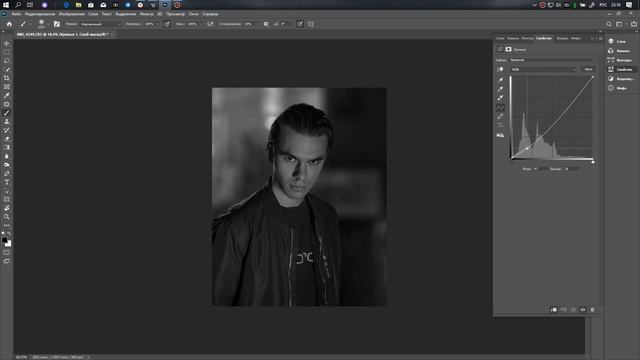Reset adjustment to defaults button
Viewport: 640px width, 360px height.
(573, 310)
